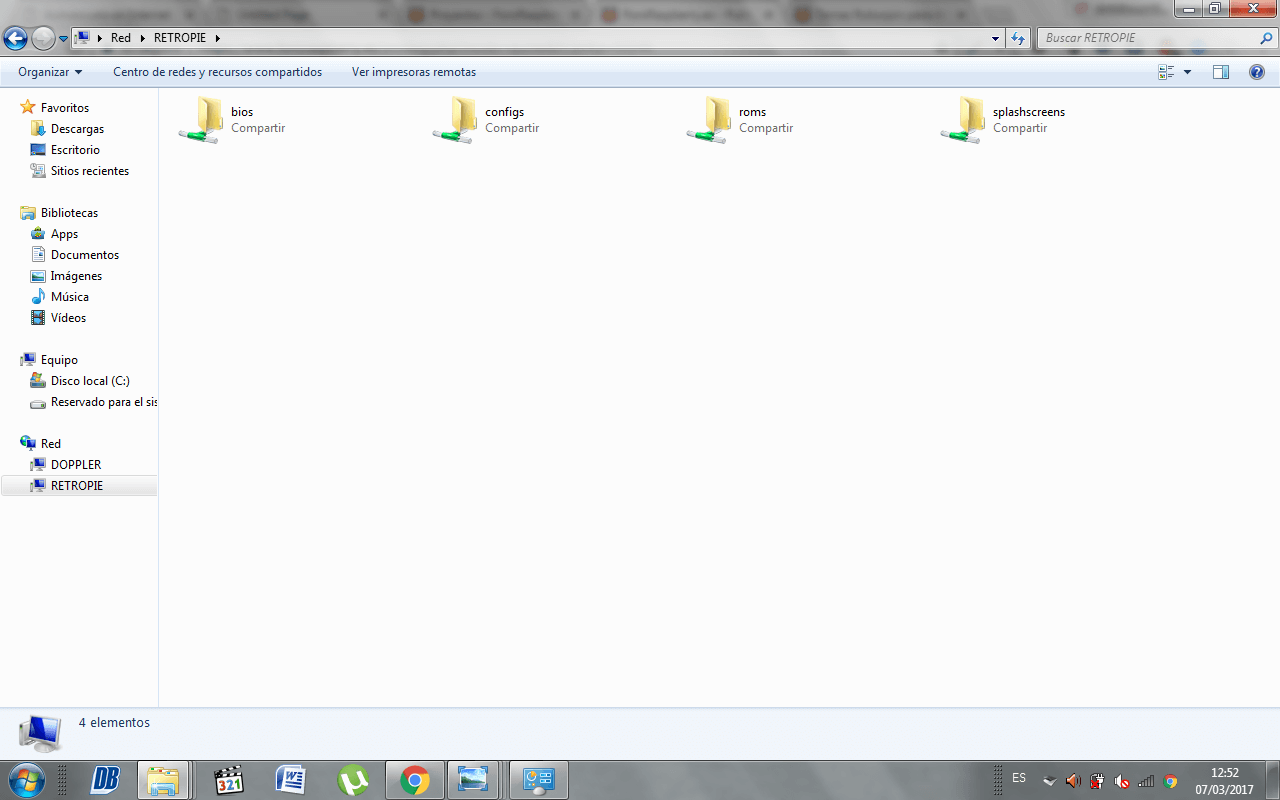Open the Organizar dropdown menu
The height and width of the screenshot is (800, 1280).
pyautogui.click(x=50, y=72)
